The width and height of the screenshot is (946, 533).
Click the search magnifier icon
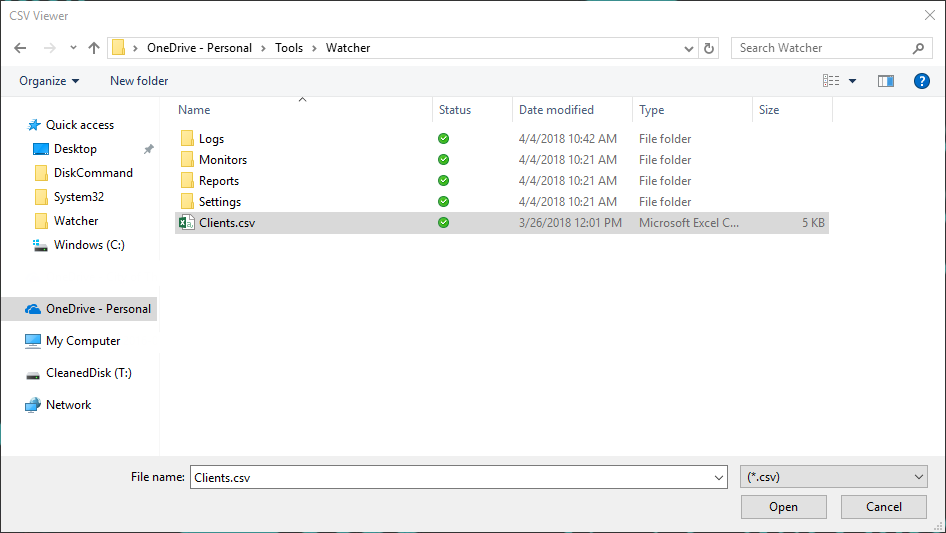918,48
